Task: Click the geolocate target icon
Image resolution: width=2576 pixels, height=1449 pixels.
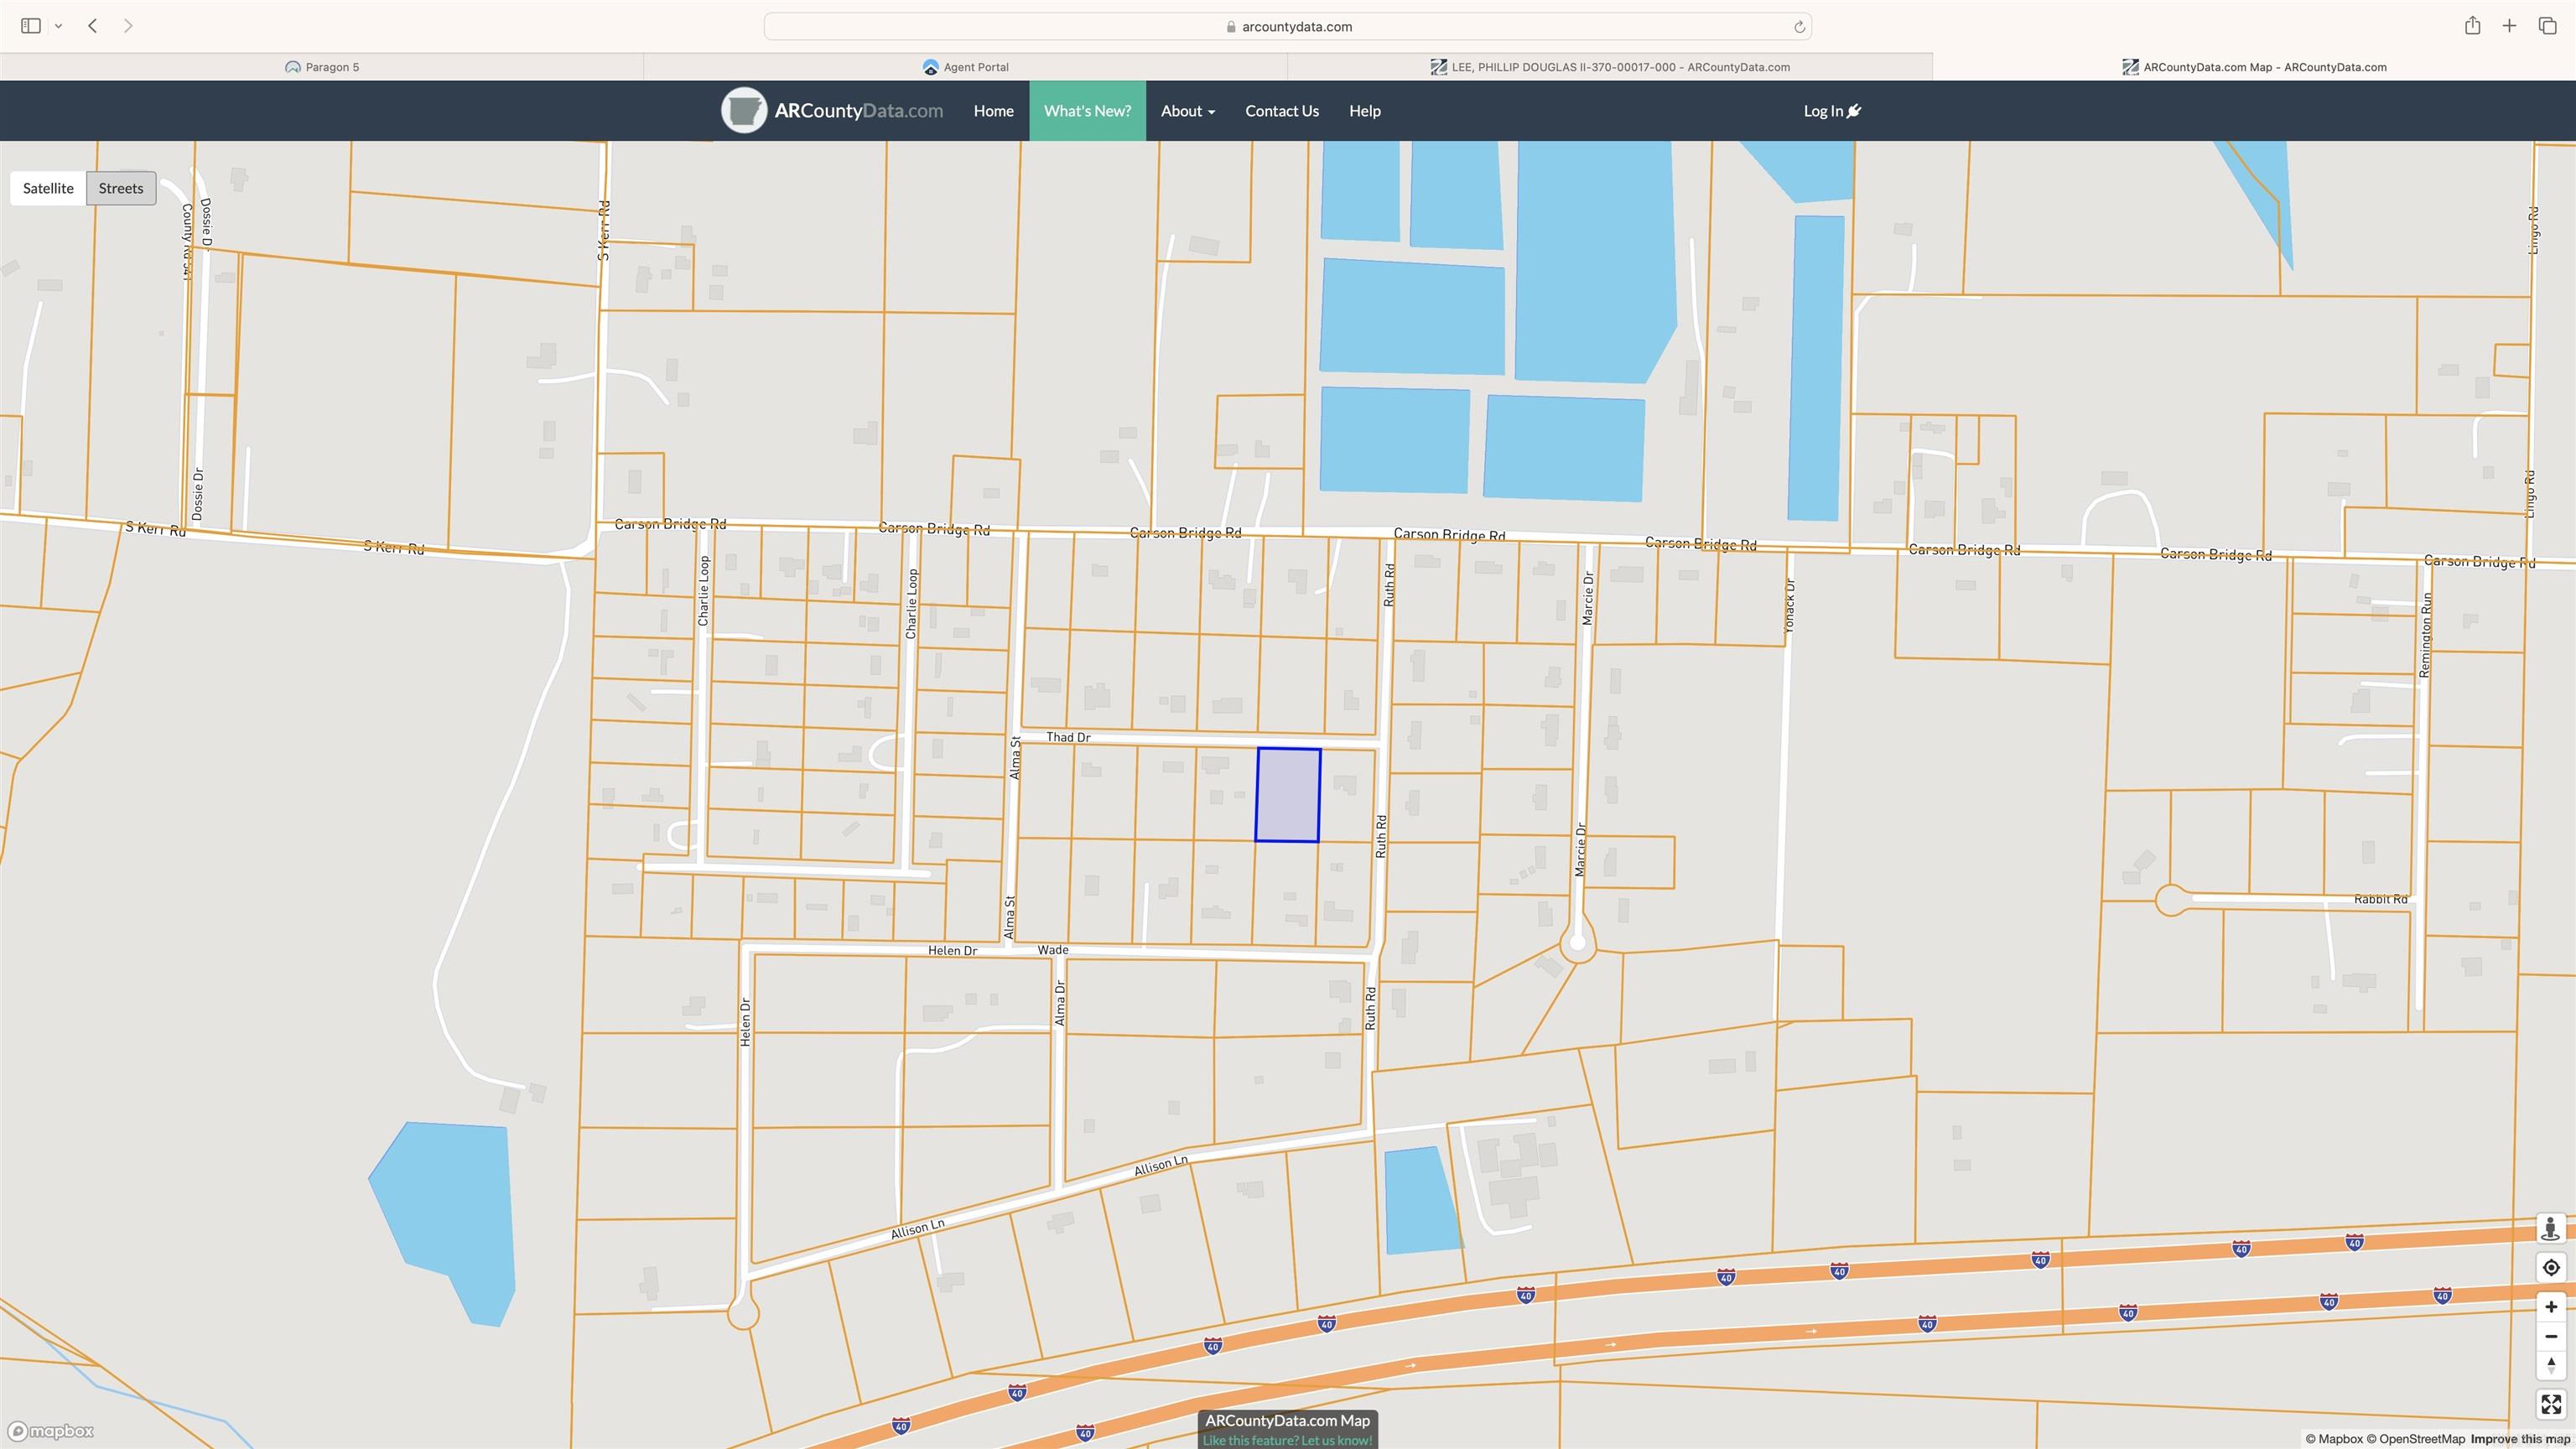Action: tap(2550, 1268)
